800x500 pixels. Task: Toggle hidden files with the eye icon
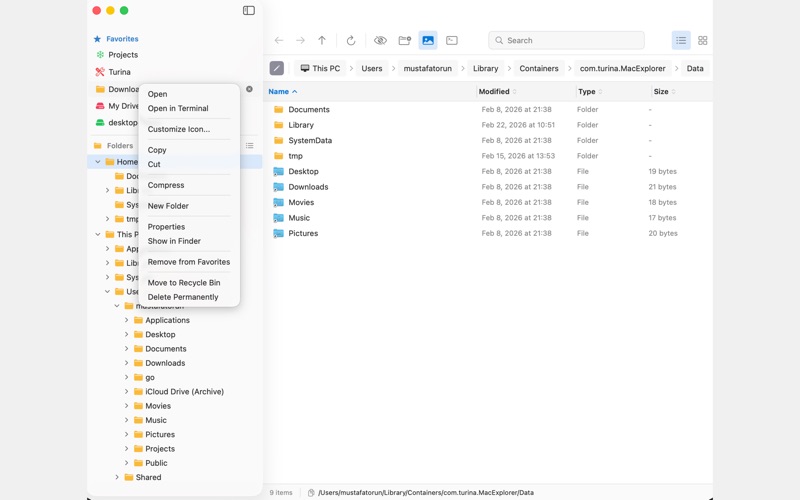tap(380, 40)
